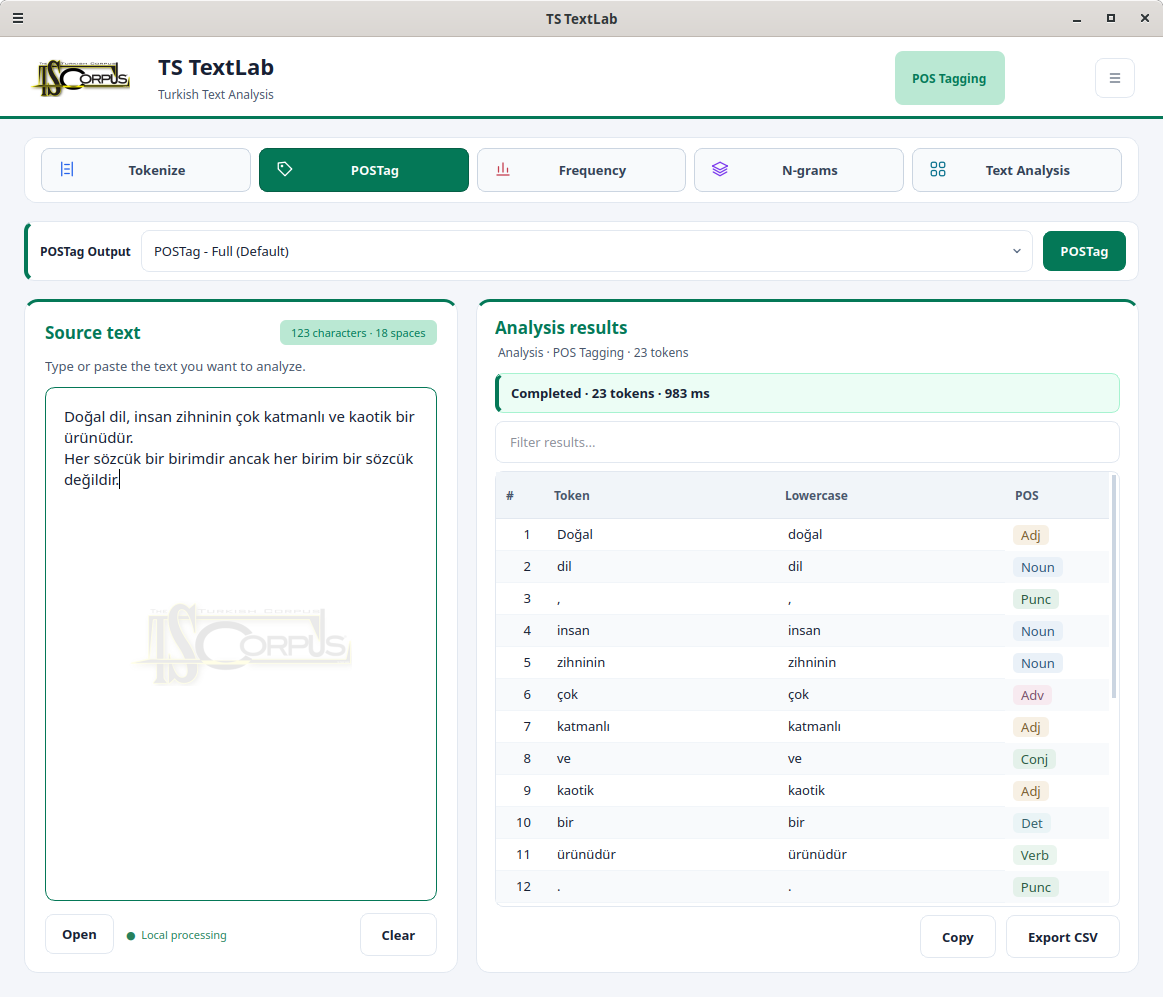The image size is (1163, 997).
Task: Switch to the Tokenize tab
Action: 145,170
